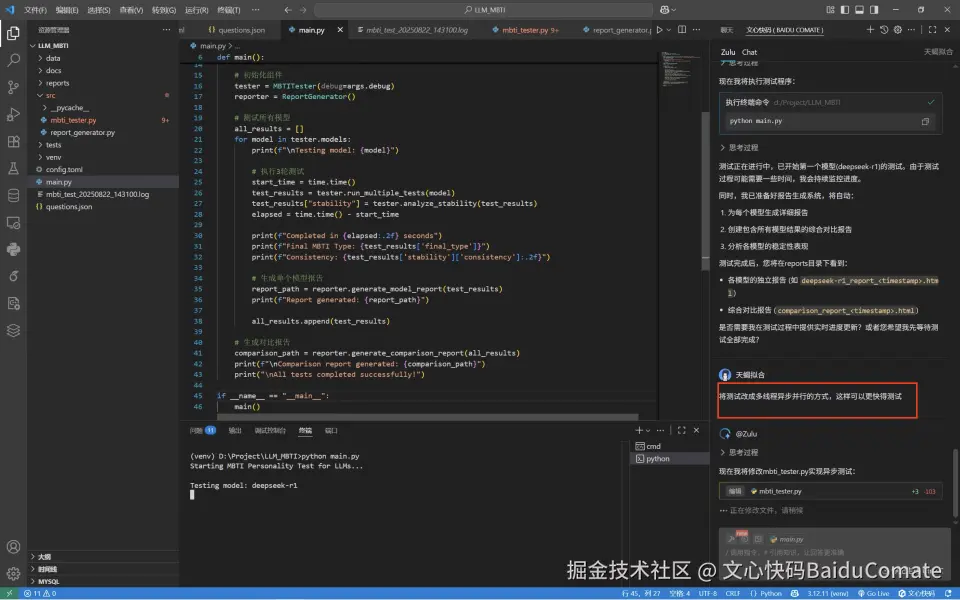The width and height of the screenshot is (960, 600).
Task: Open the Extensions view
Action: tap(13, 141)
